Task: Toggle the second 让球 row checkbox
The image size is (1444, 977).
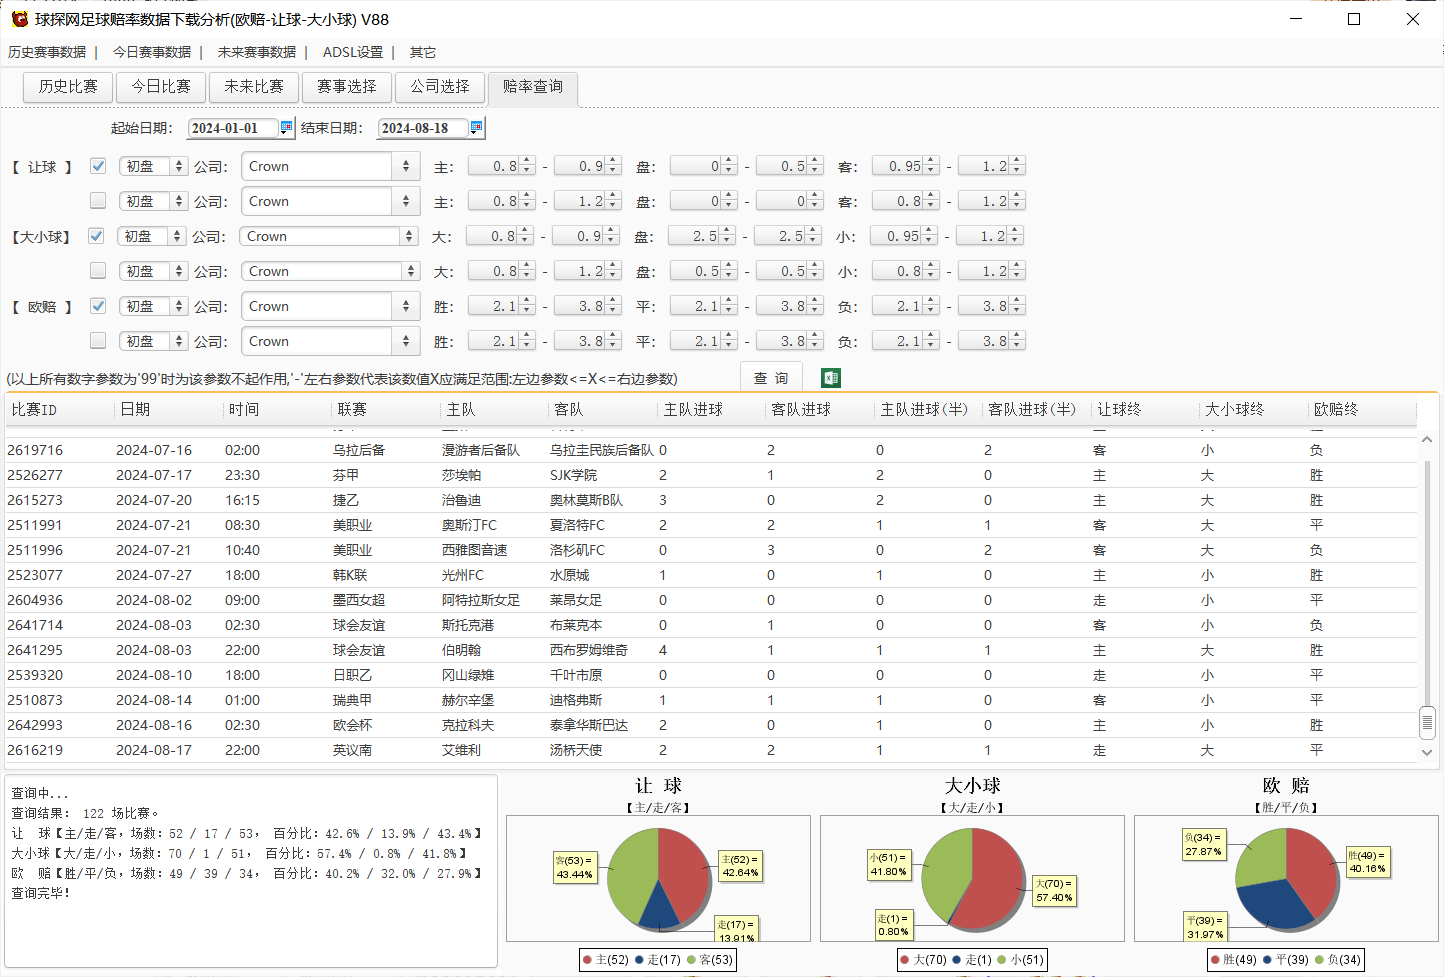Action: click(97, 201)
